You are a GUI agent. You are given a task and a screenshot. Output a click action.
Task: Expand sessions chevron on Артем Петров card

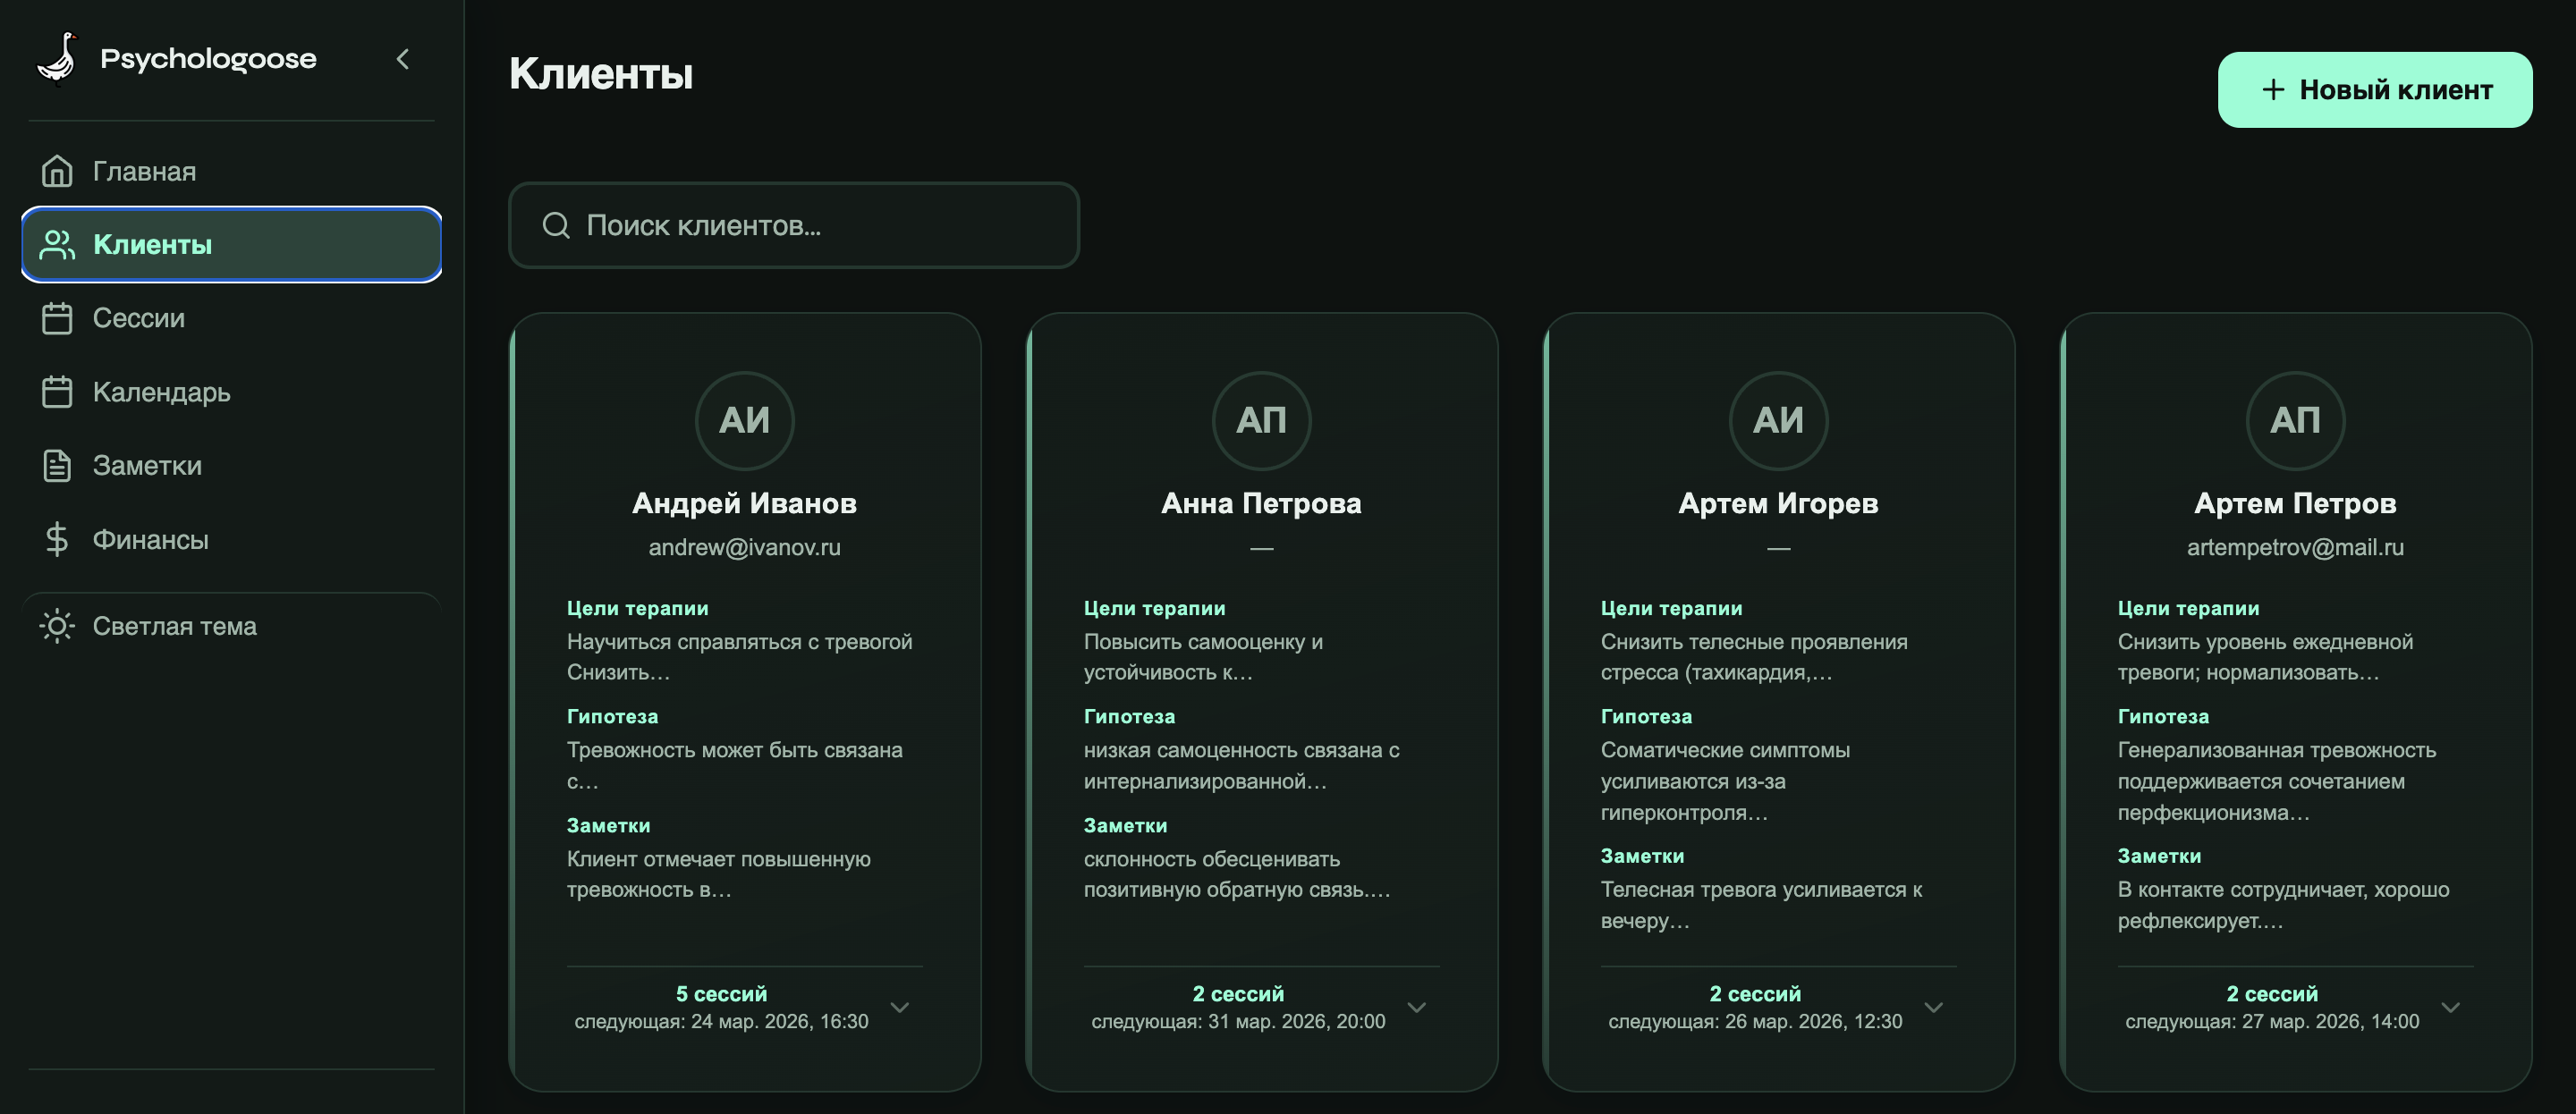tap(2451, 1007)
